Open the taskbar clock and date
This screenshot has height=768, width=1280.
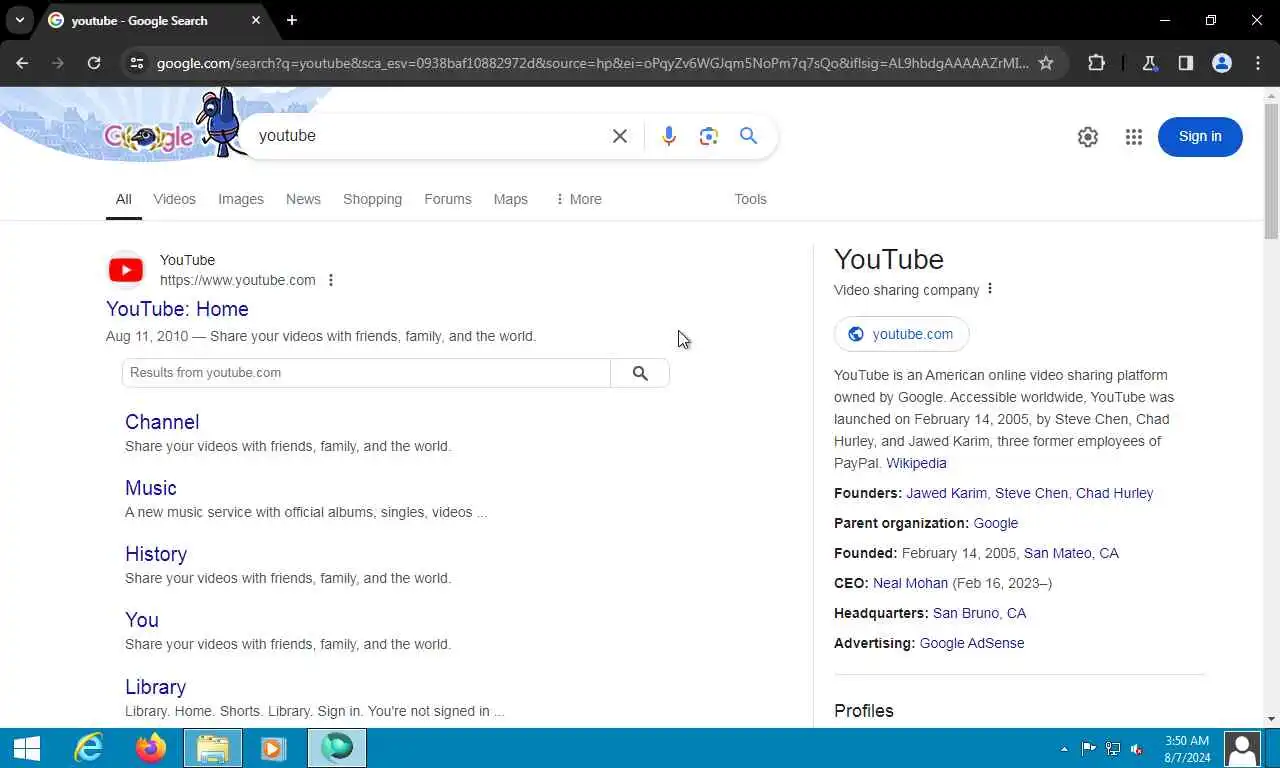[x=1187, y=749]
